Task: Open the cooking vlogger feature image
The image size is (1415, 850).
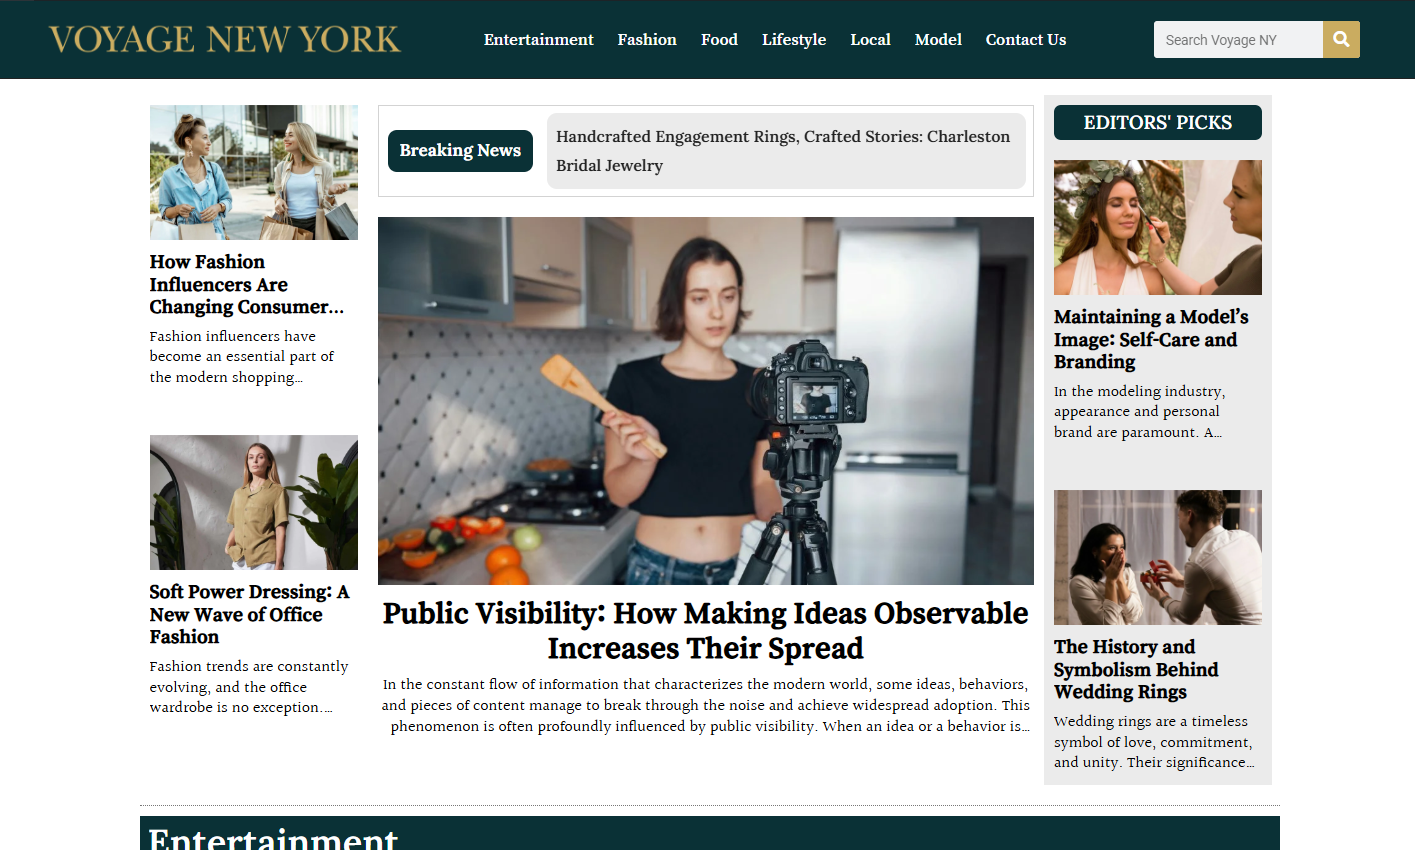Action: click(x=706, y=401)
